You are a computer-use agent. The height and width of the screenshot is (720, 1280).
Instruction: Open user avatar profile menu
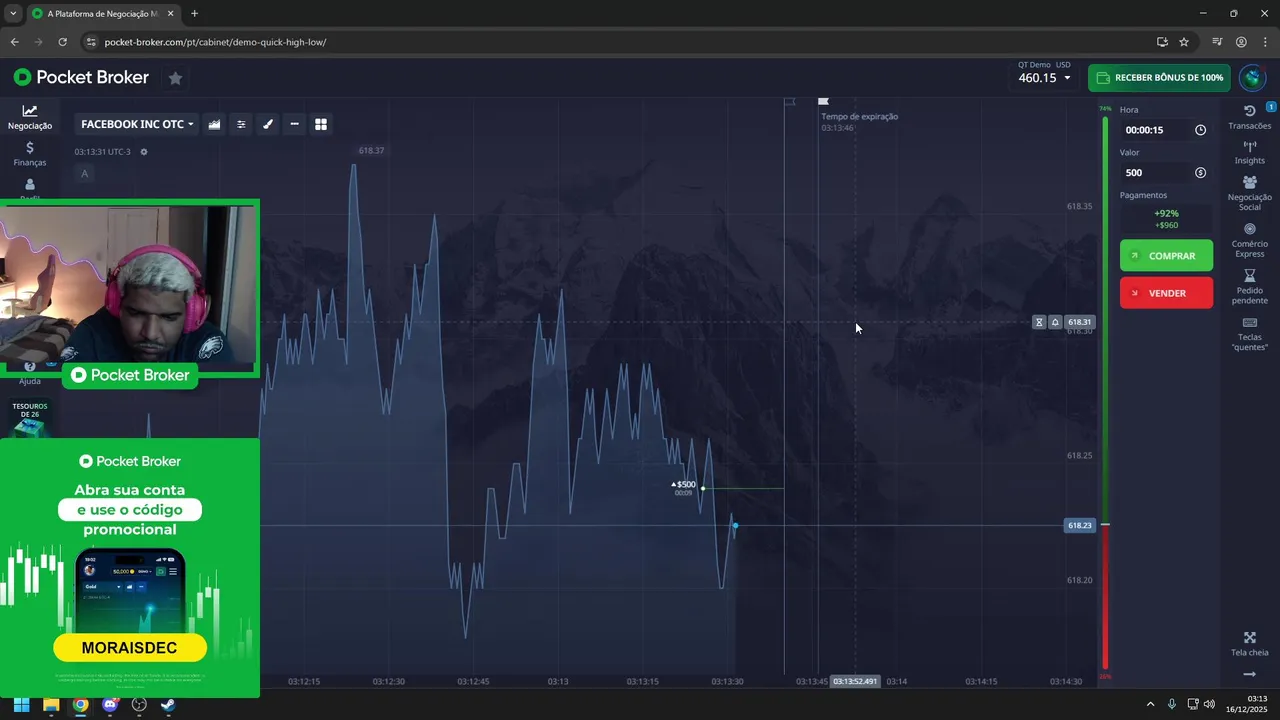tap(1252, 78)
